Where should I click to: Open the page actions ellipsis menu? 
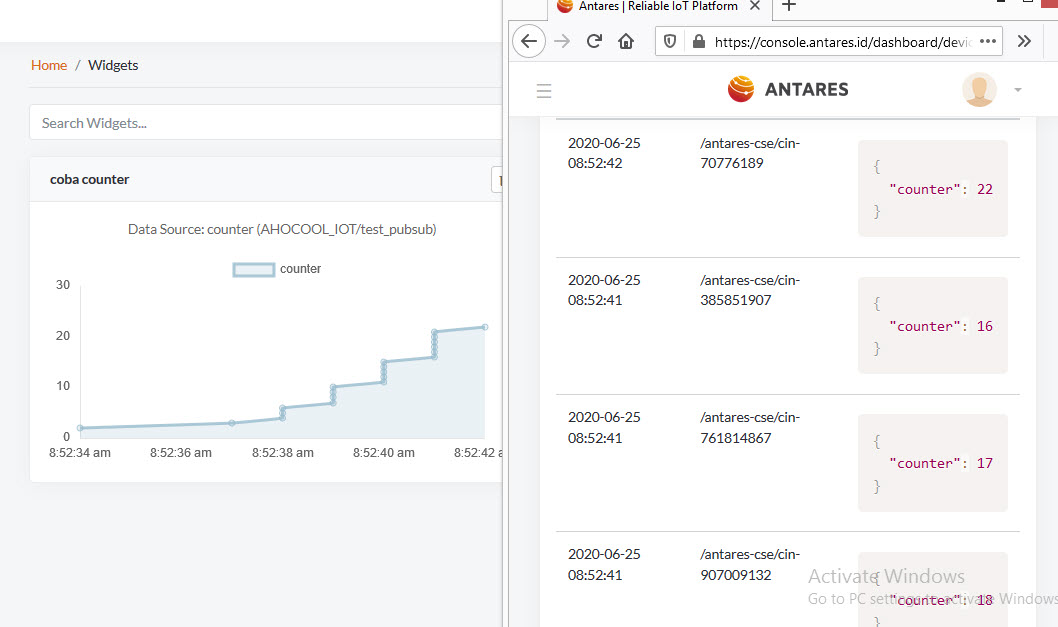[x=986, y=41]
